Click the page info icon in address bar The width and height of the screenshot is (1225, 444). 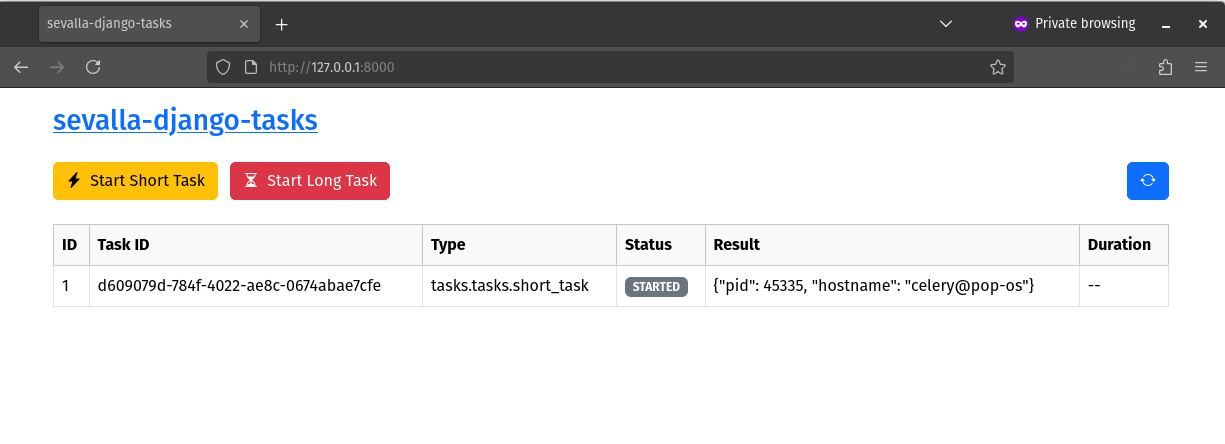point(251,67)
